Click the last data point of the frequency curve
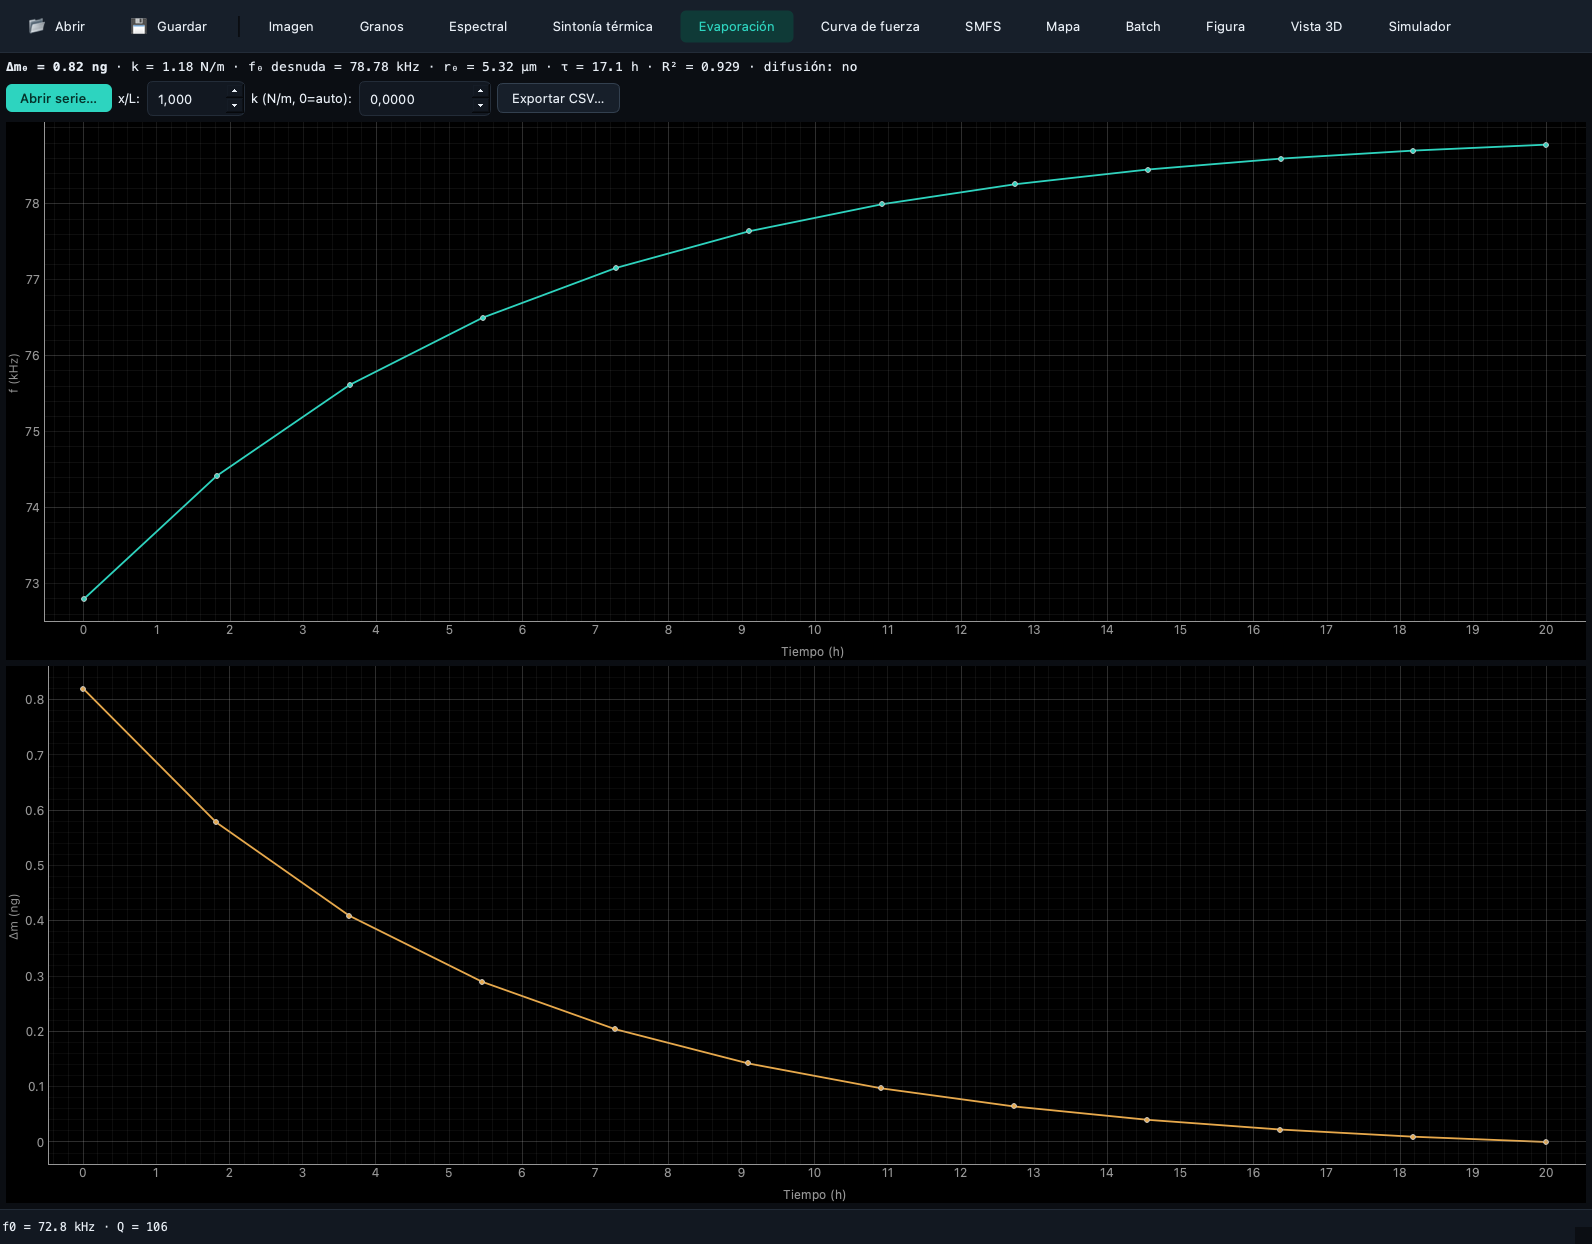Image resolution: width=1592 pixels, height=1244 pixels. tap(1546, 145)
